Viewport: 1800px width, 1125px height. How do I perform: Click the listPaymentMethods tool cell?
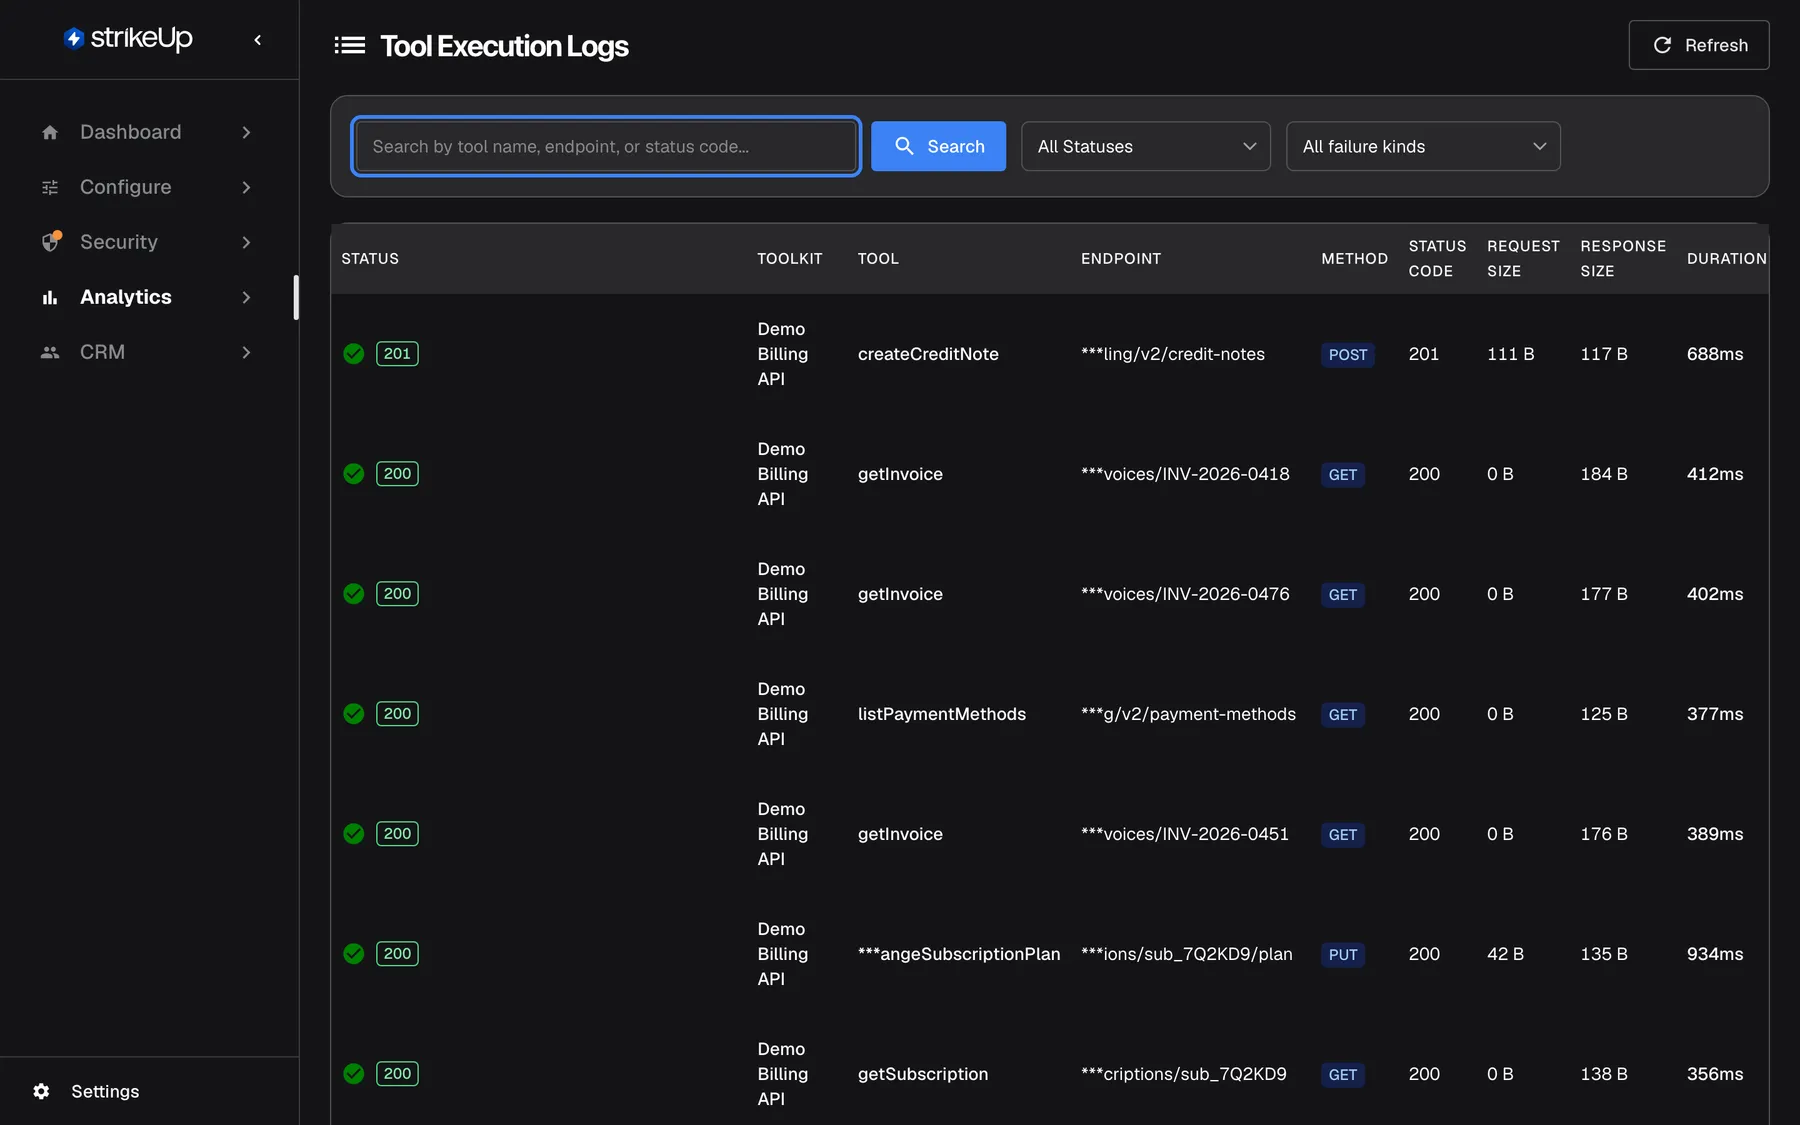click(x=942, y=714)
